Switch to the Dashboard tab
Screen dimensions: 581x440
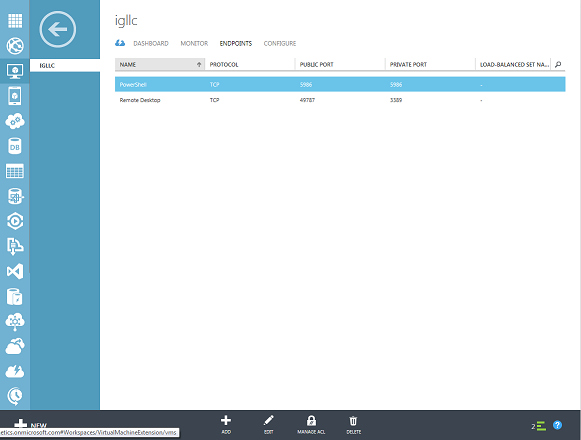(x=151, y=43)
